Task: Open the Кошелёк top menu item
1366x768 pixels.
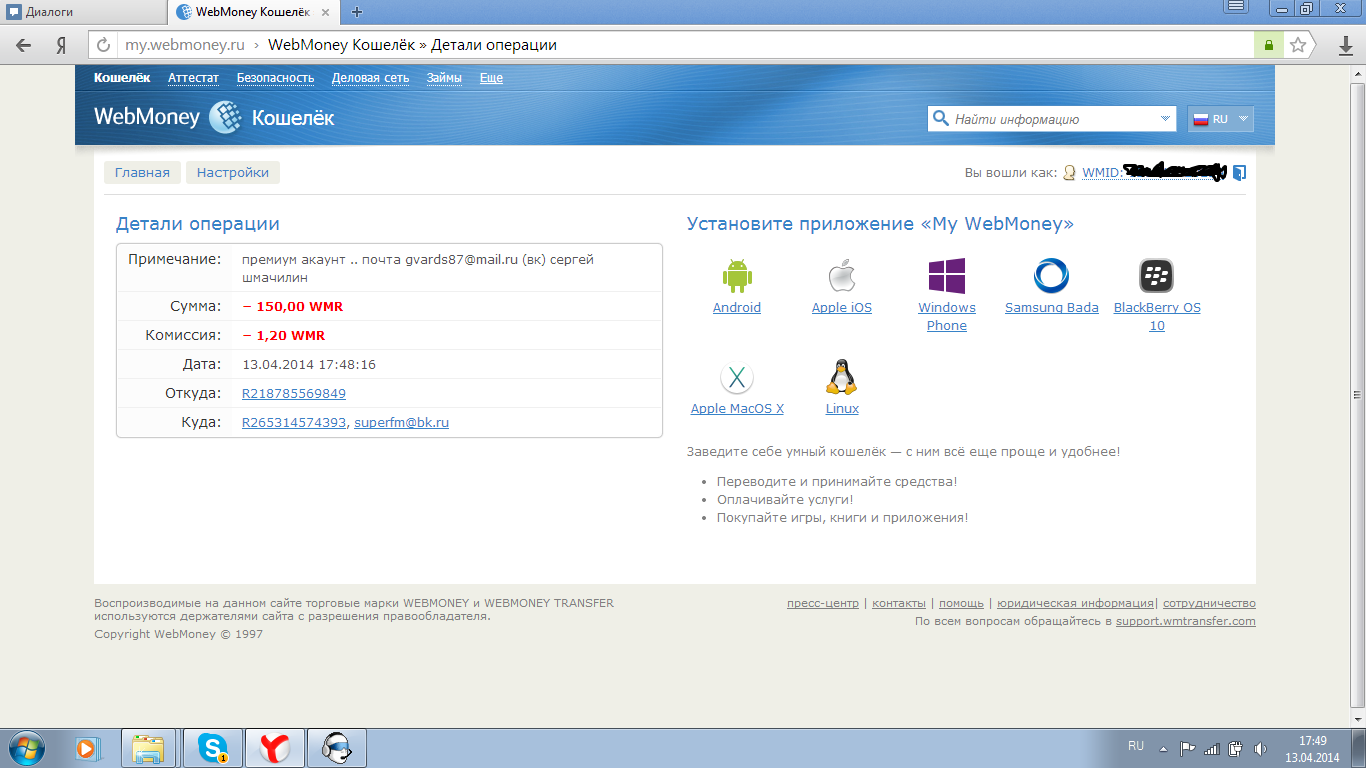Action: coord(122,78)
